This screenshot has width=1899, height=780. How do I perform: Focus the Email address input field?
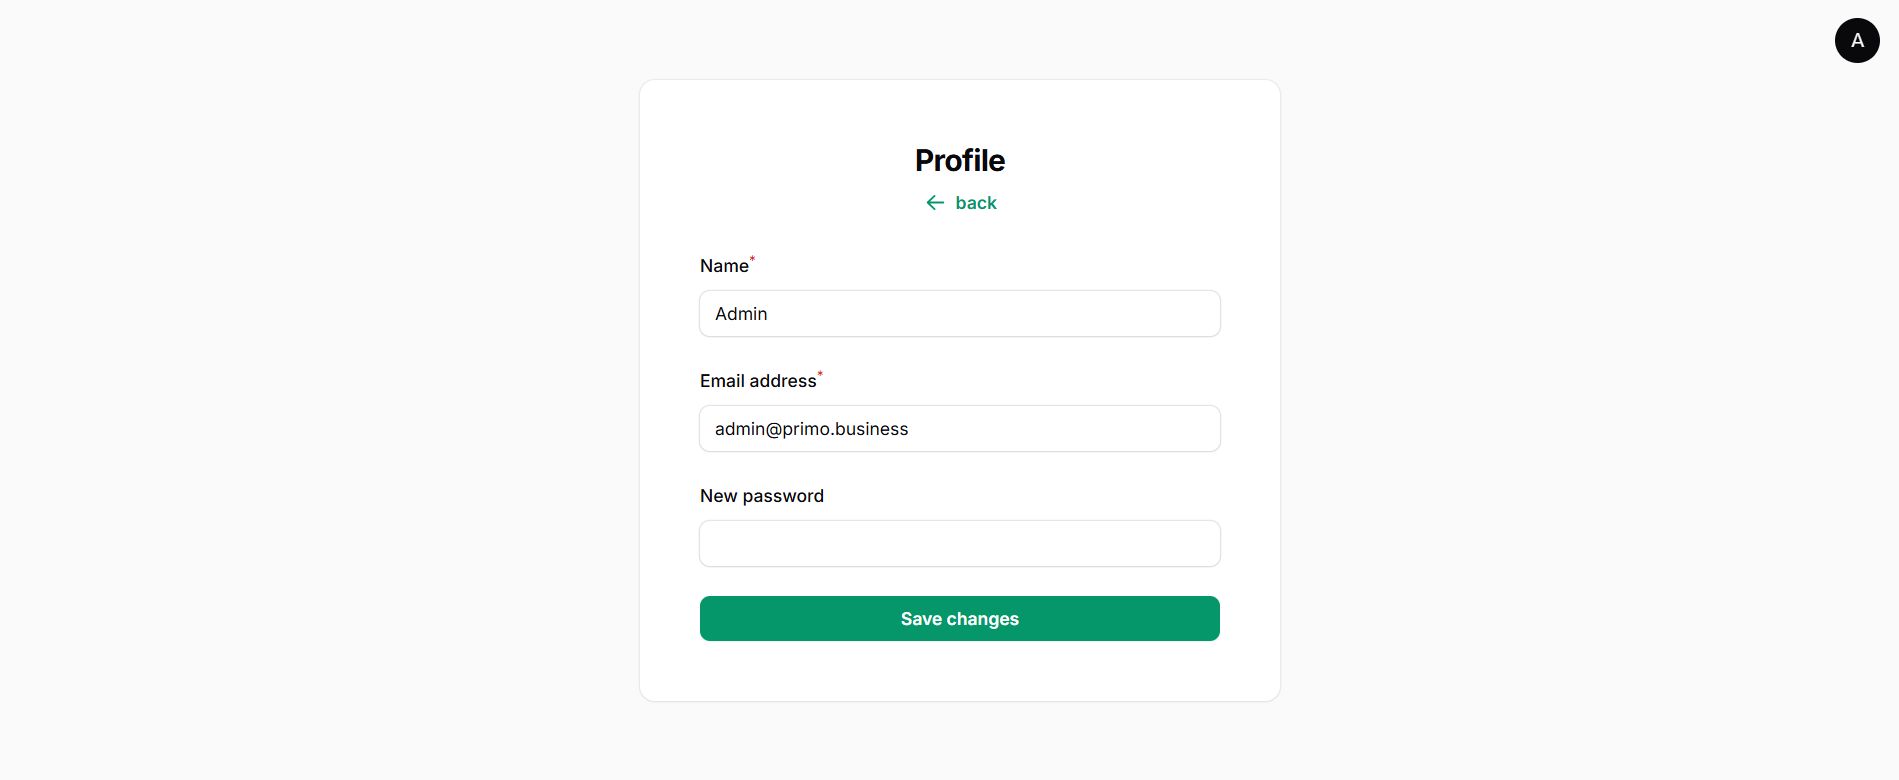[960, 429]
